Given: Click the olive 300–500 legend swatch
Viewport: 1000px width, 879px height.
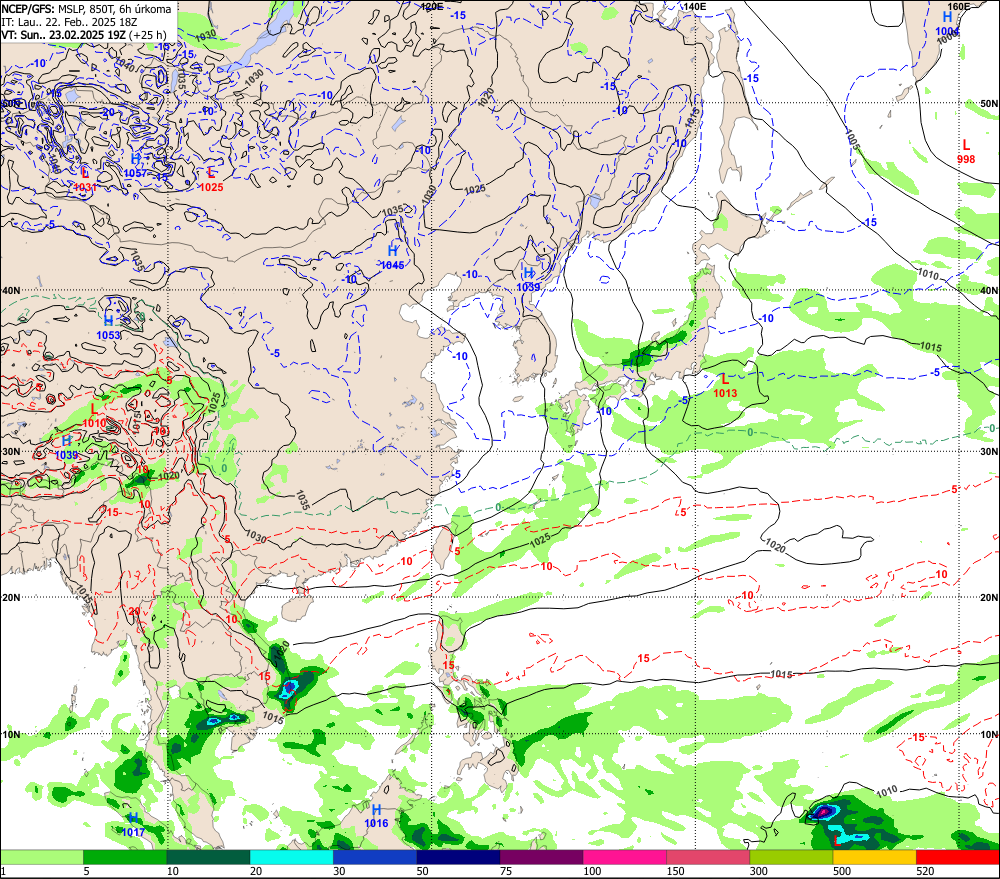Looking at the screenshot, I should click(x=791, y=857).
